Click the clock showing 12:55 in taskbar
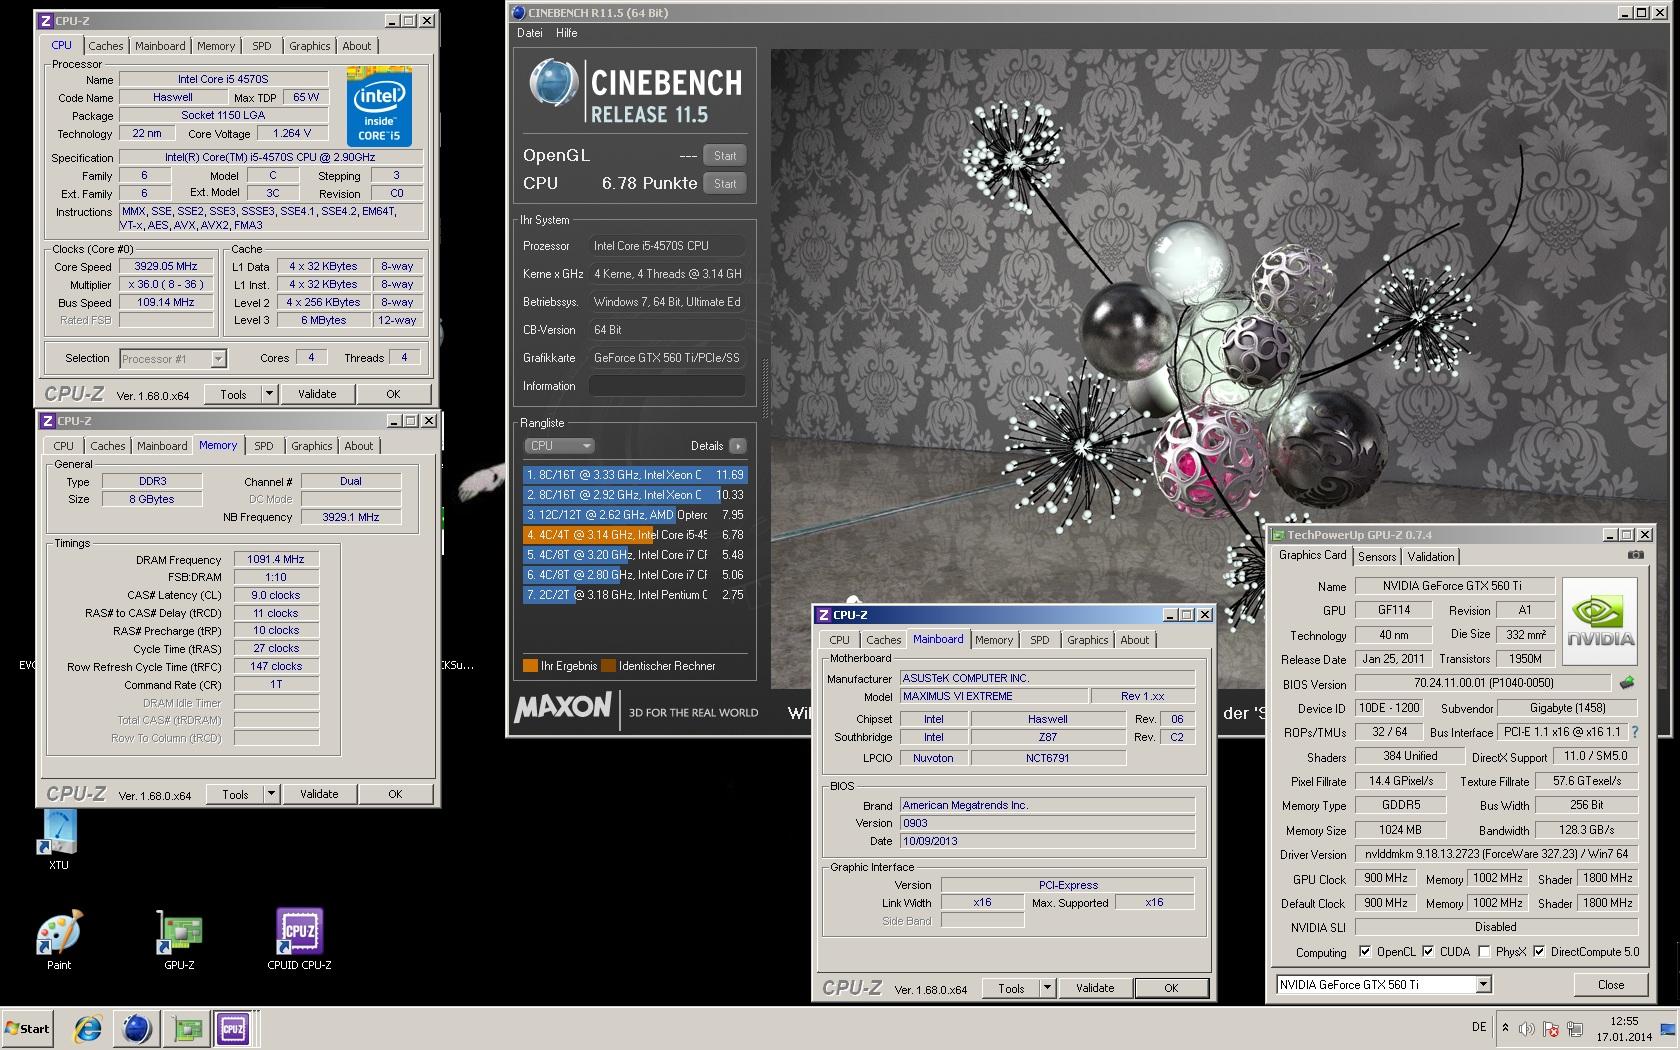 1624,1029
